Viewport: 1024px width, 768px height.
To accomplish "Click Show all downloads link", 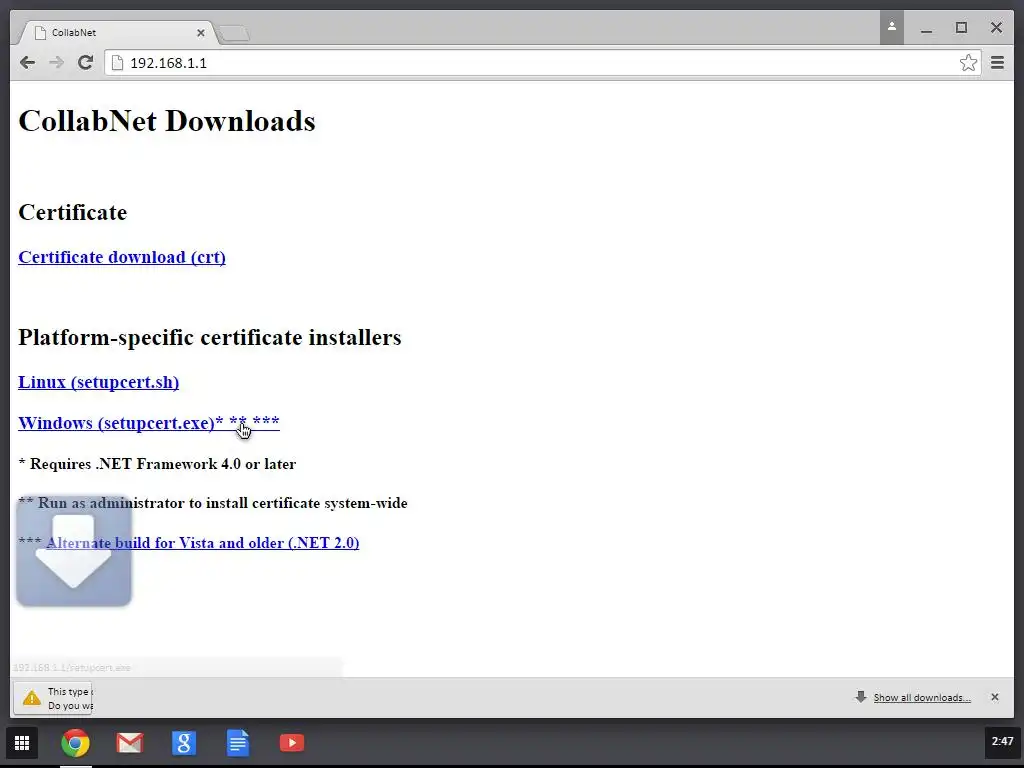I will tap(922, 697).
